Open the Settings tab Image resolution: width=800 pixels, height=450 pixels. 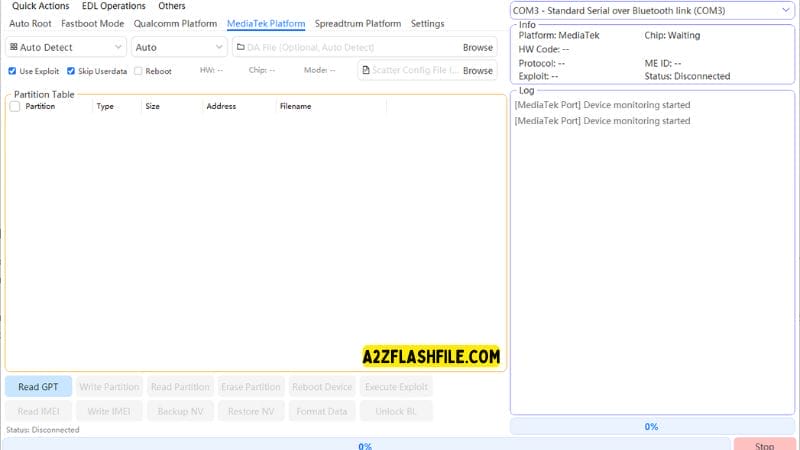pos(427,23)
